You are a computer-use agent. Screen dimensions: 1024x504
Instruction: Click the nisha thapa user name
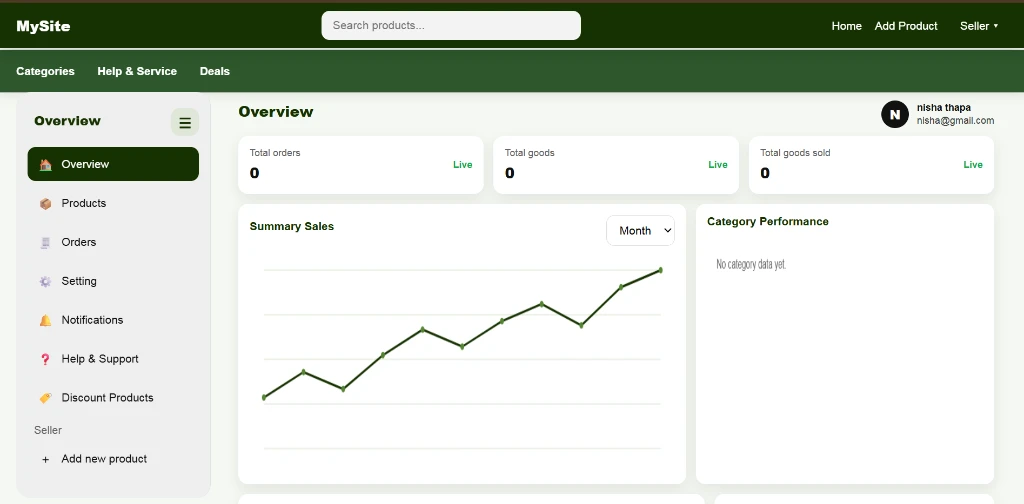(x=944, y=108)
